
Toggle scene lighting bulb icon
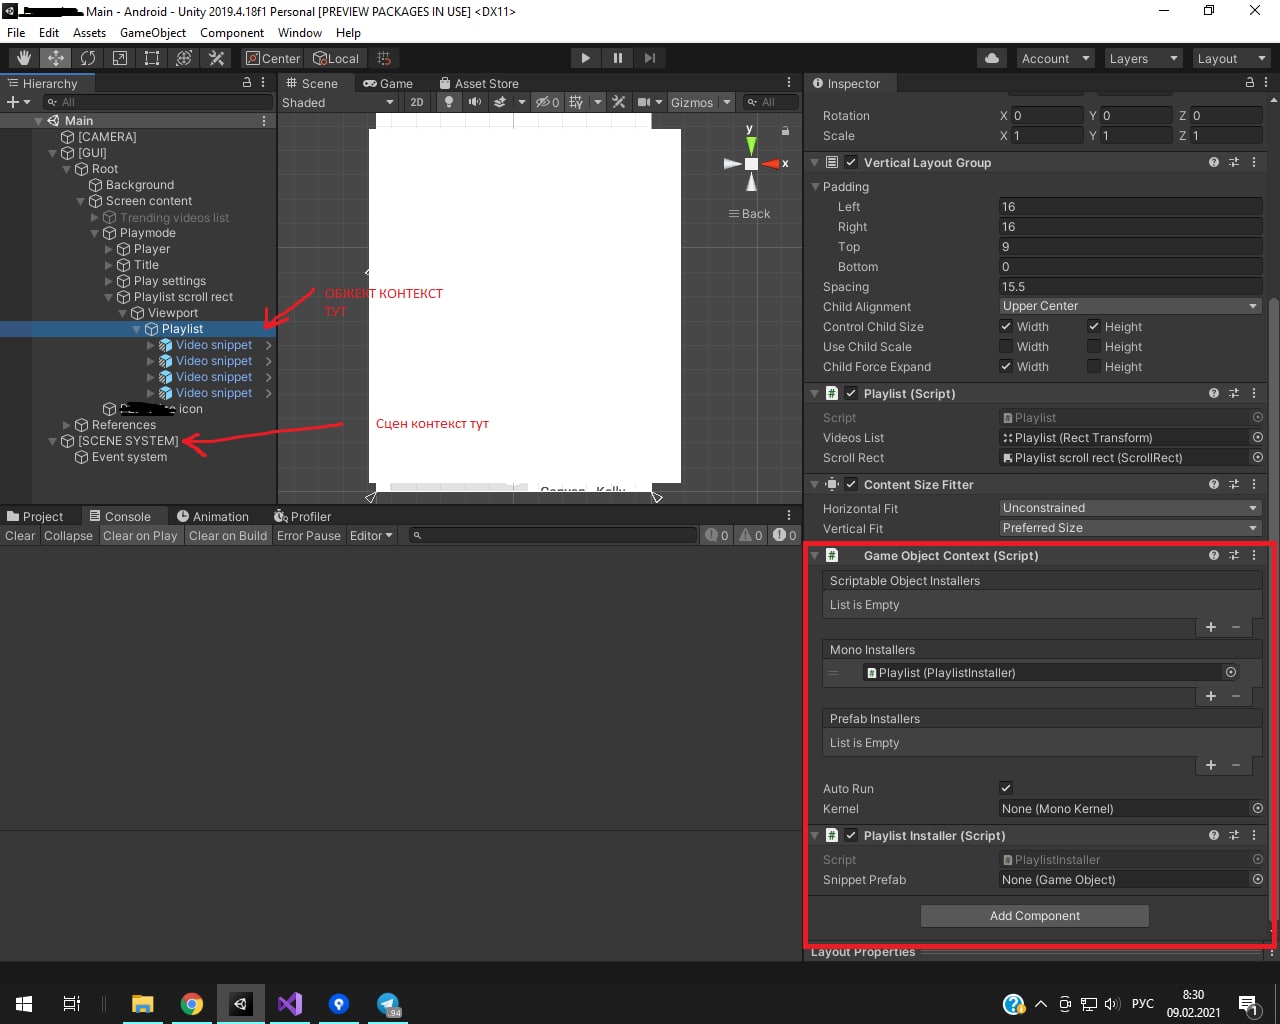[x=449, y=102]
